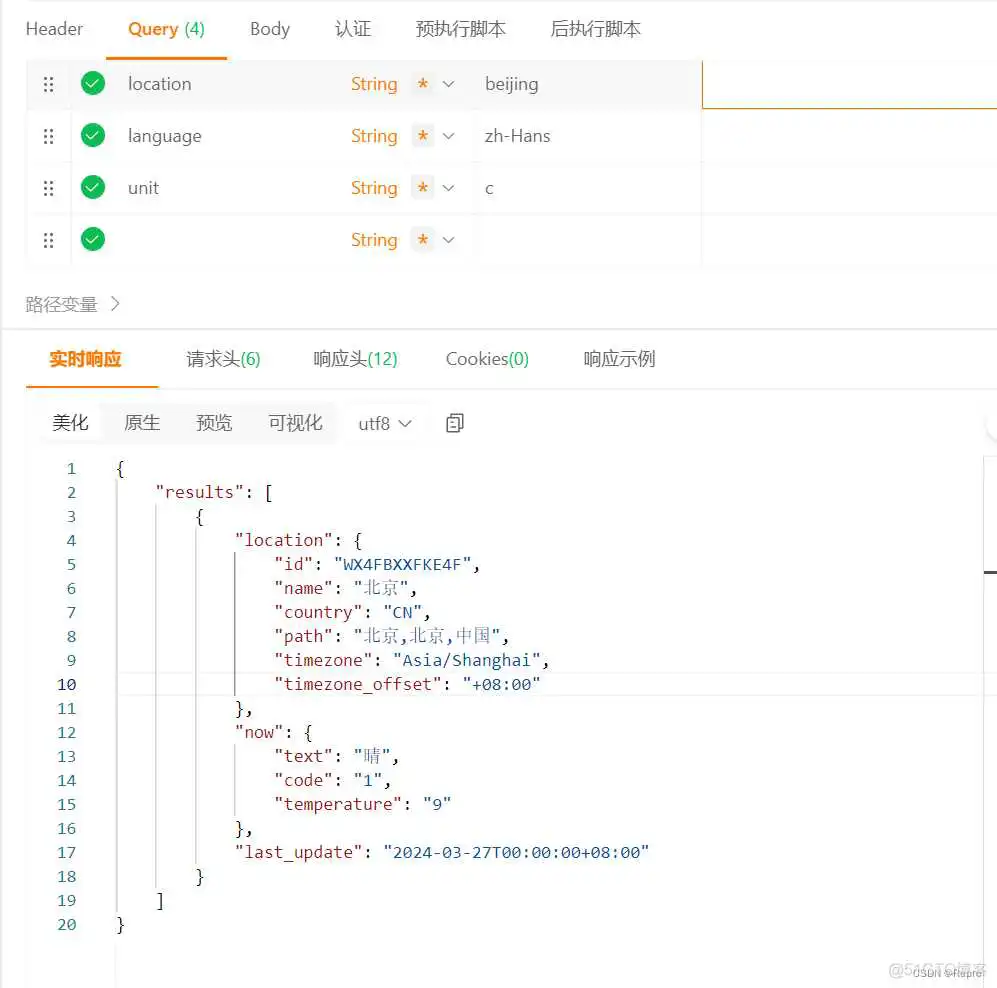This screenshot has width=997, height=988.
Task: Select the String type label for unit
Action: pos(374,188)
